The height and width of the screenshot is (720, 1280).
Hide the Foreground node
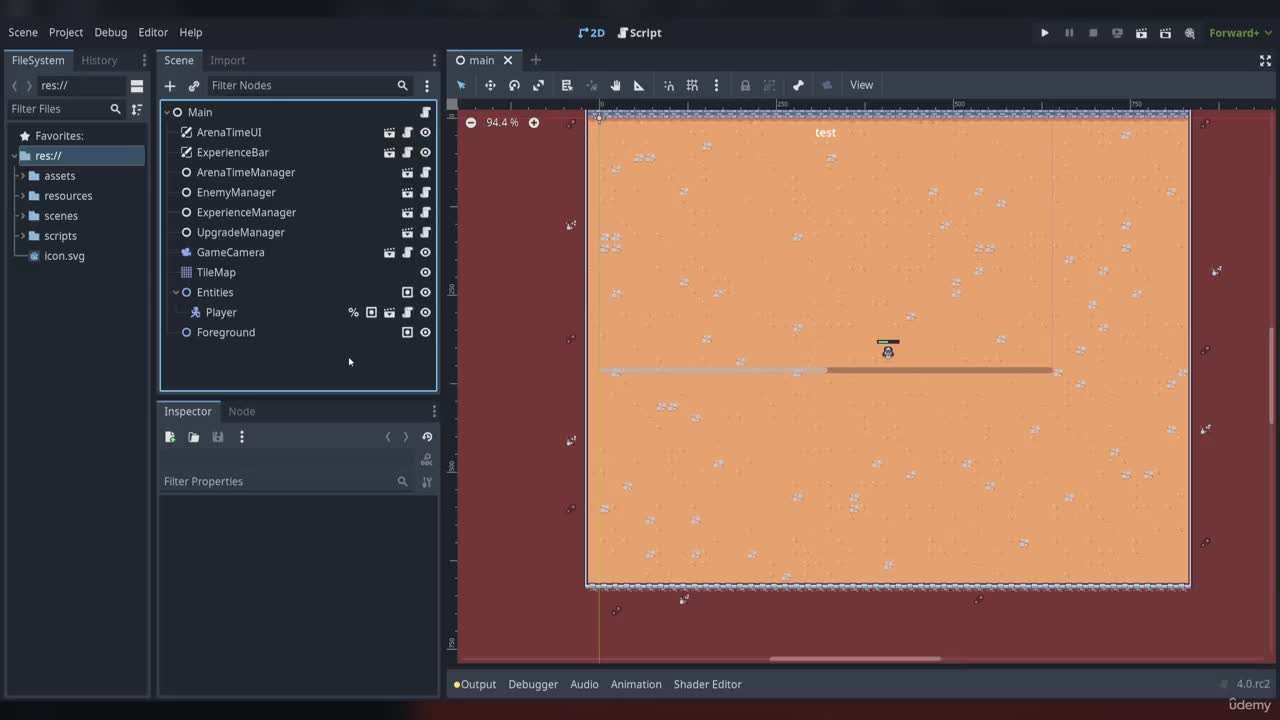coord(425,332)
